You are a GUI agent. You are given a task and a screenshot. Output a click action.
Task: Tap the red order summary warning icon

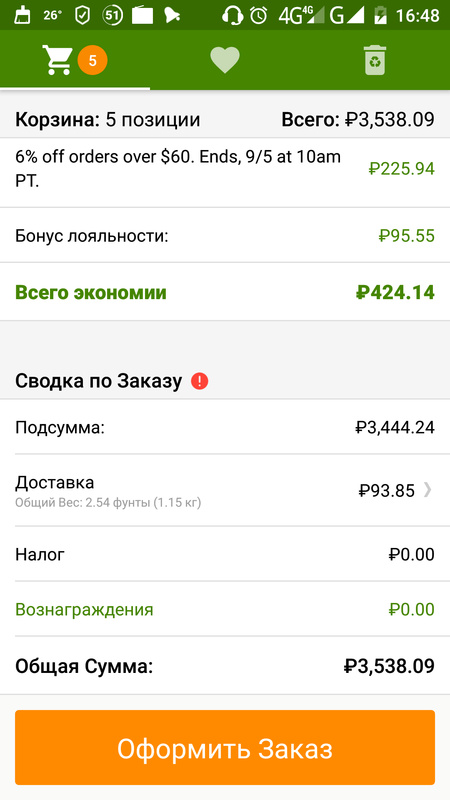(199, 381)
